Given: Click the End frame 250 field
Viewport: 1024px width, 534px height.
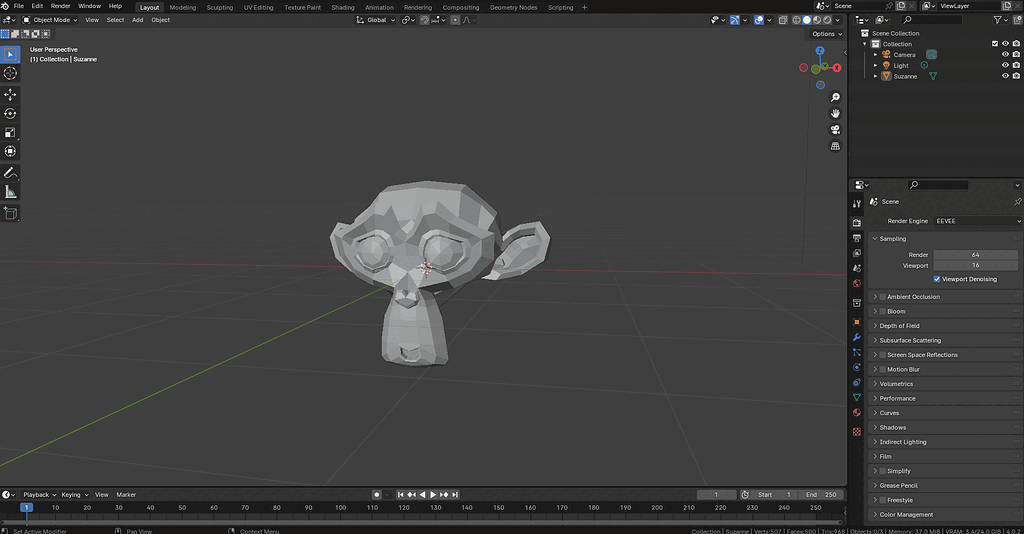Looking at the screenshot, I should [x=821, y=495].
